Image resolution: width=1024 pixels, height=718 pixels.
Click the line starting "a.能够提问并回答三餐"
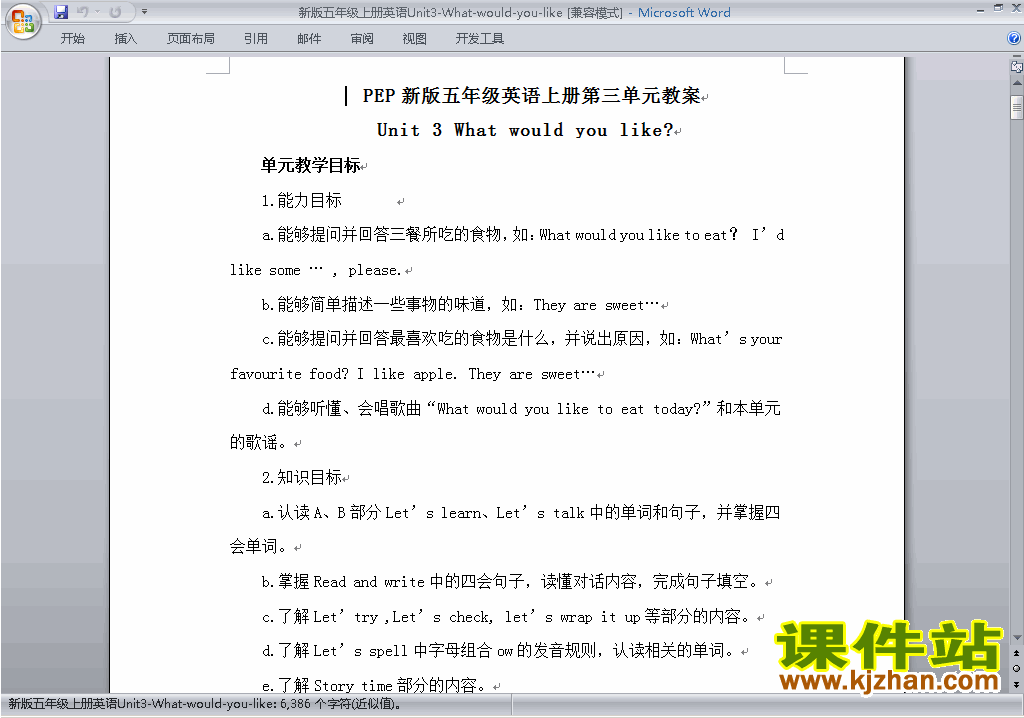point(522,235)
